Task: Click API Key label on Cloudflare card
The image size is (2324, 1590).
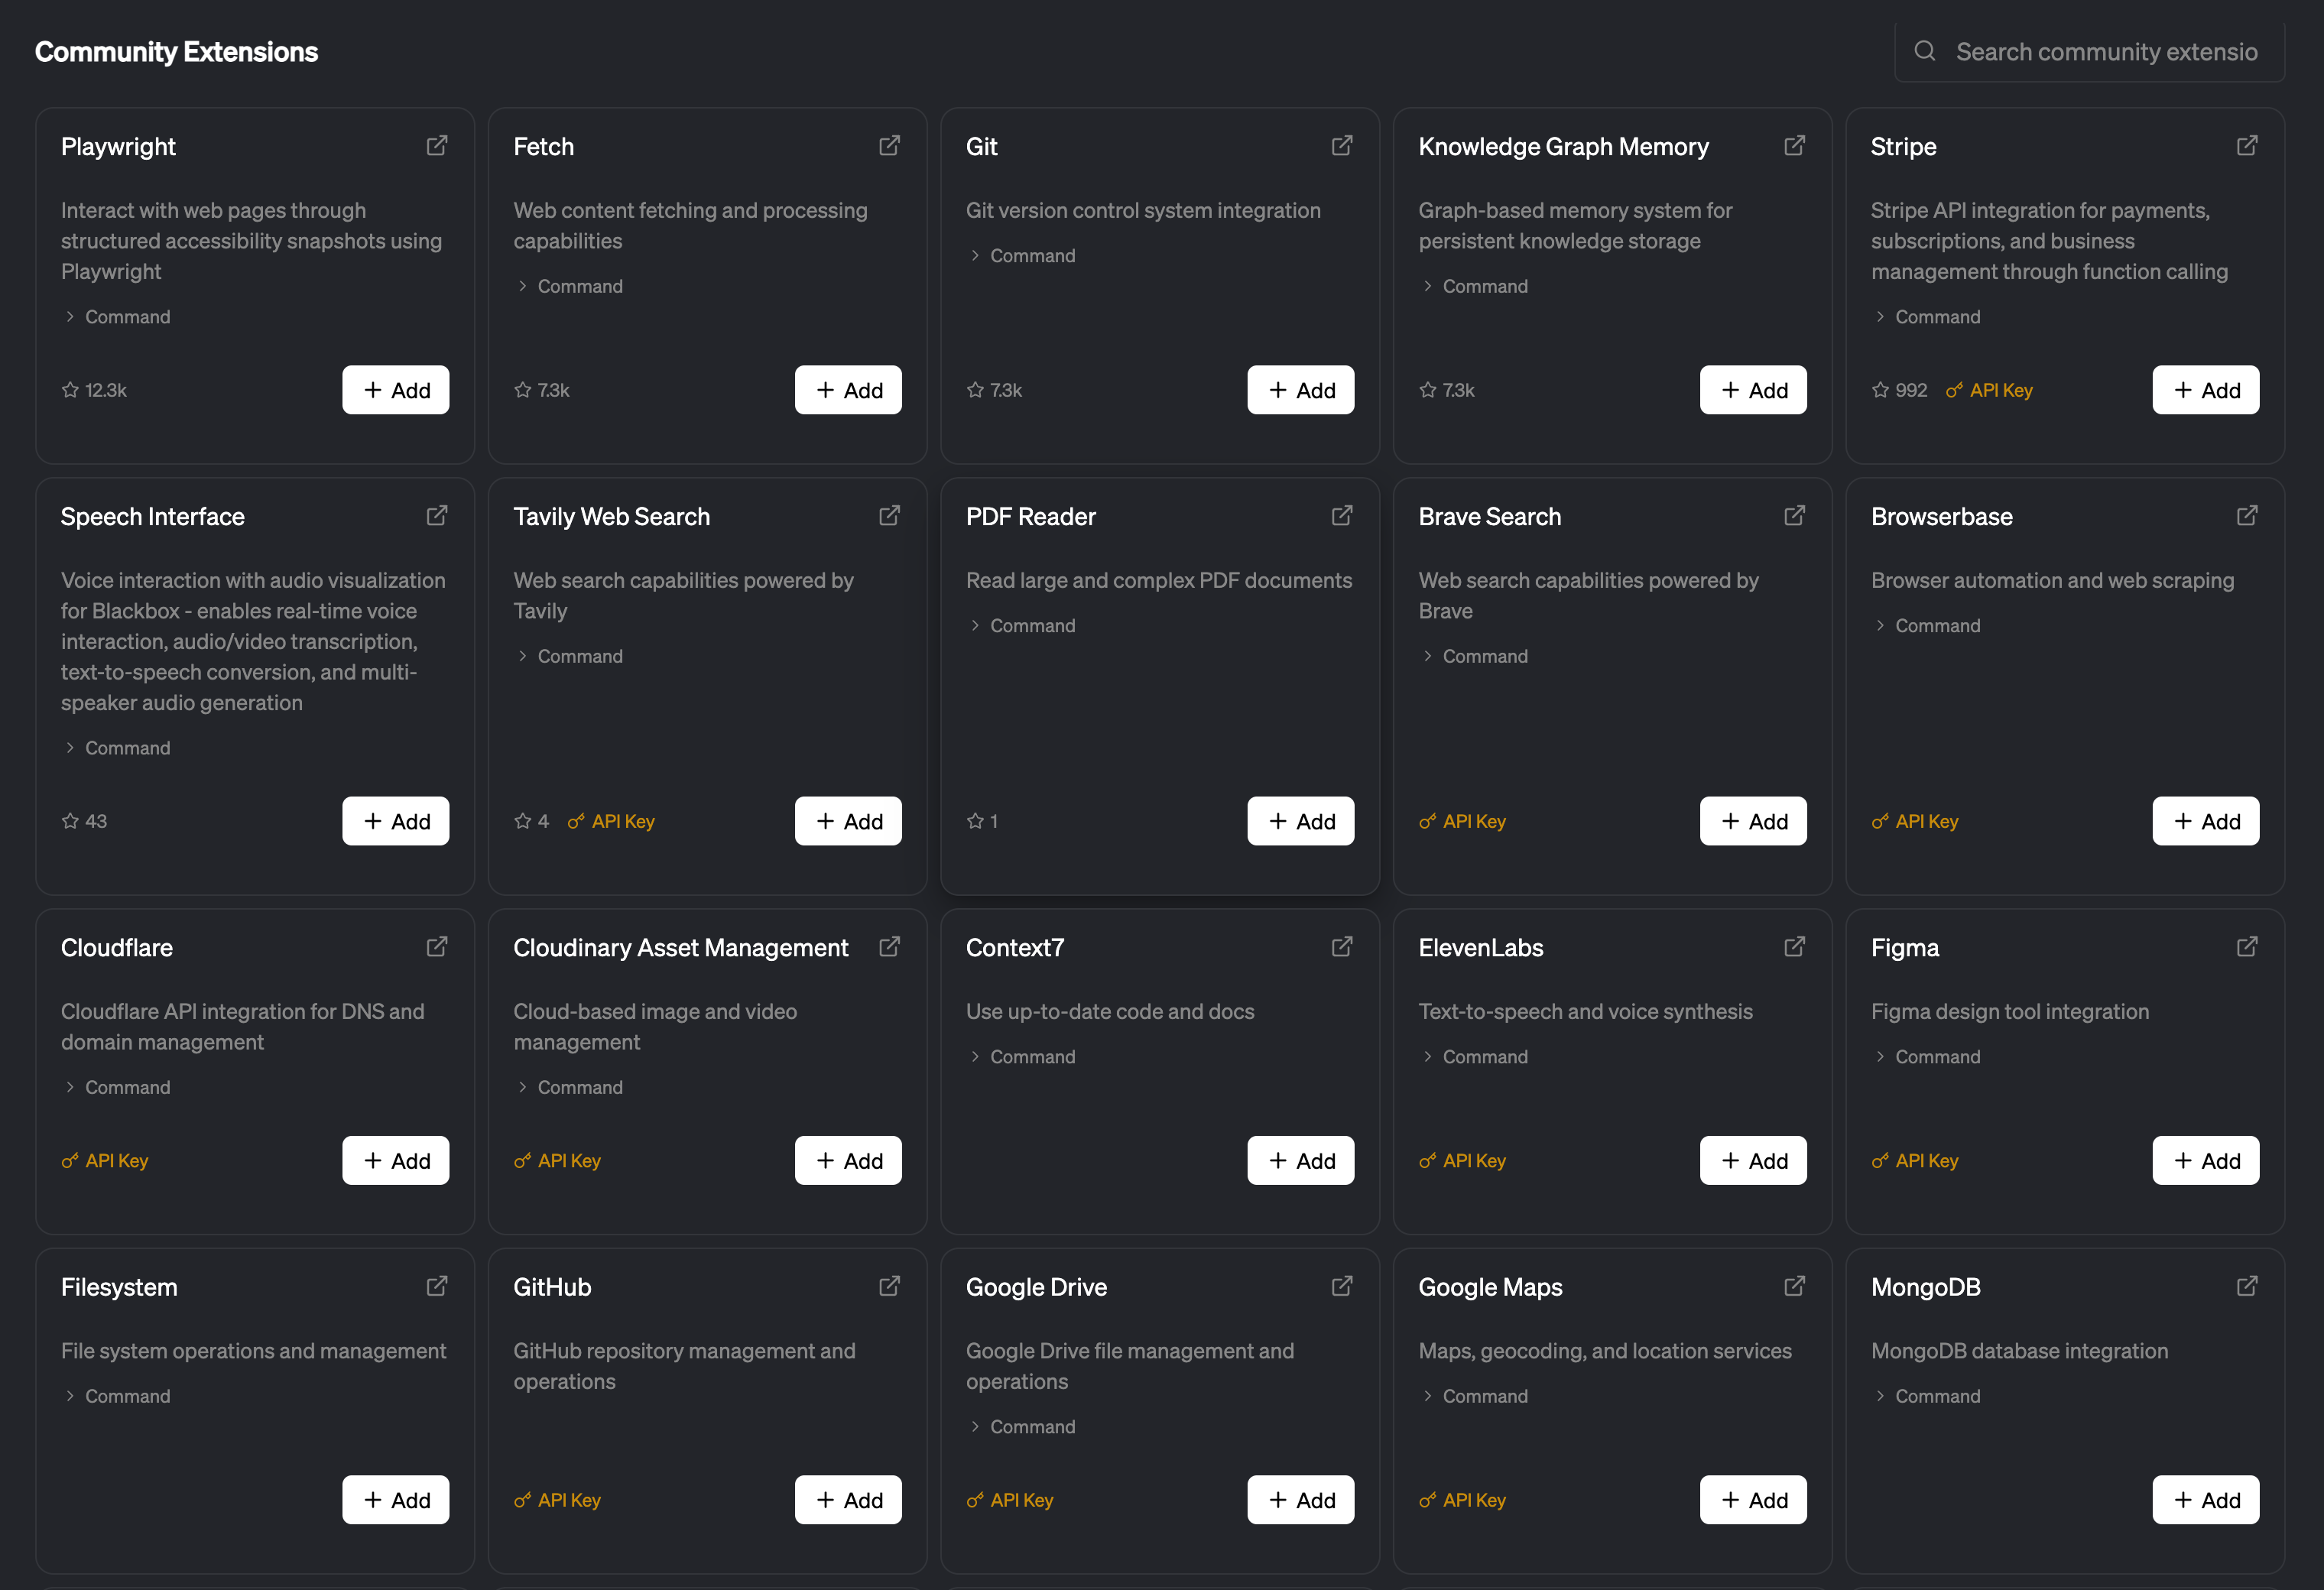Action: tap(105, 1160)
